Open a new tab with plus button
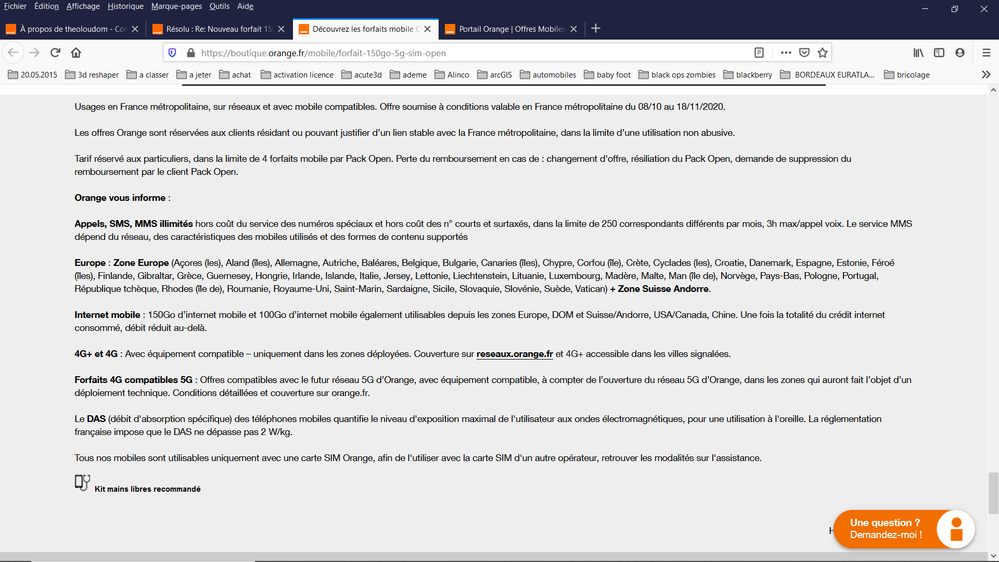The height and width of the screenshot is (562, 999). [x=596, y=29]
